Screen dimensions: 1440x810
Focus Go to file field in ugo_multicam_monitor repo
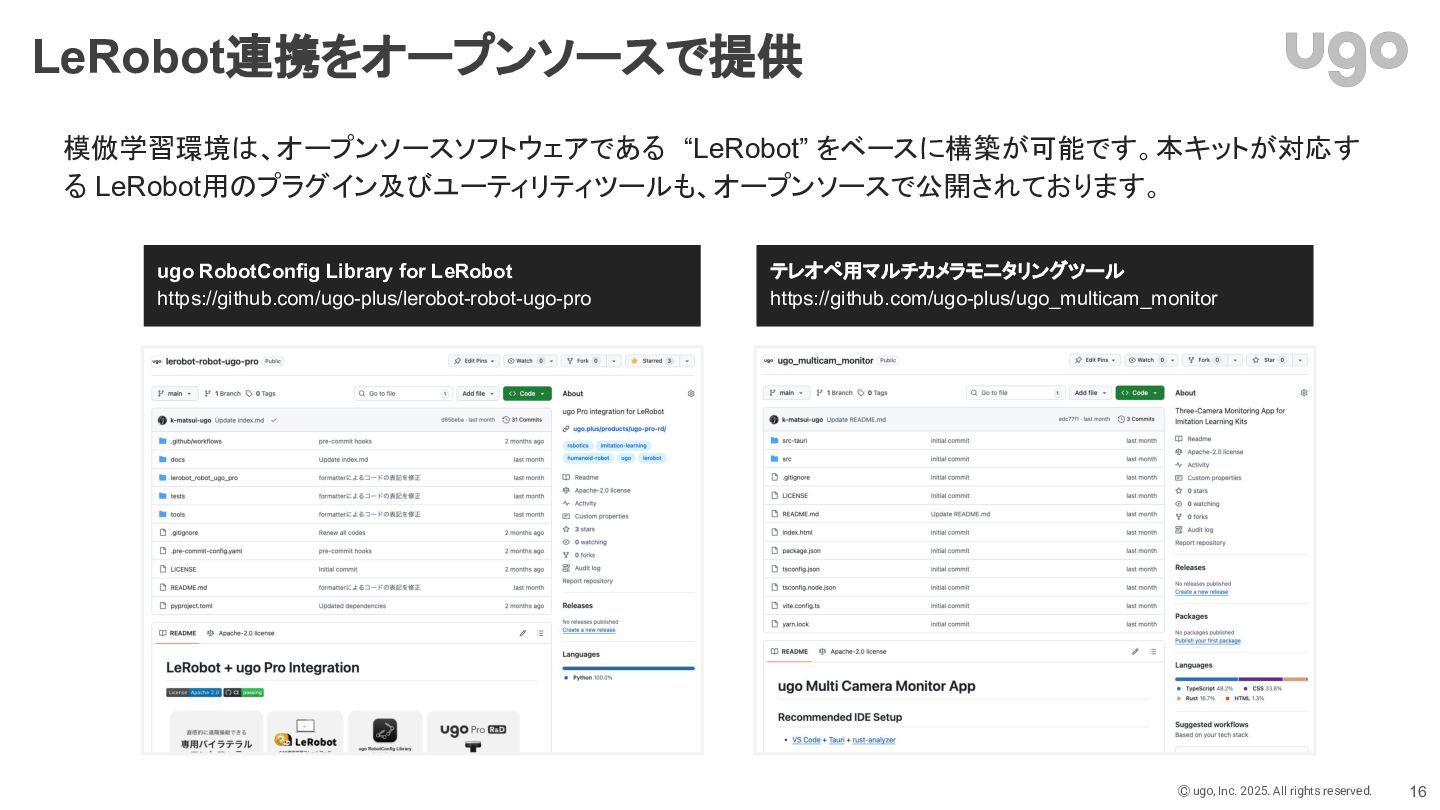pos(1015,393)
